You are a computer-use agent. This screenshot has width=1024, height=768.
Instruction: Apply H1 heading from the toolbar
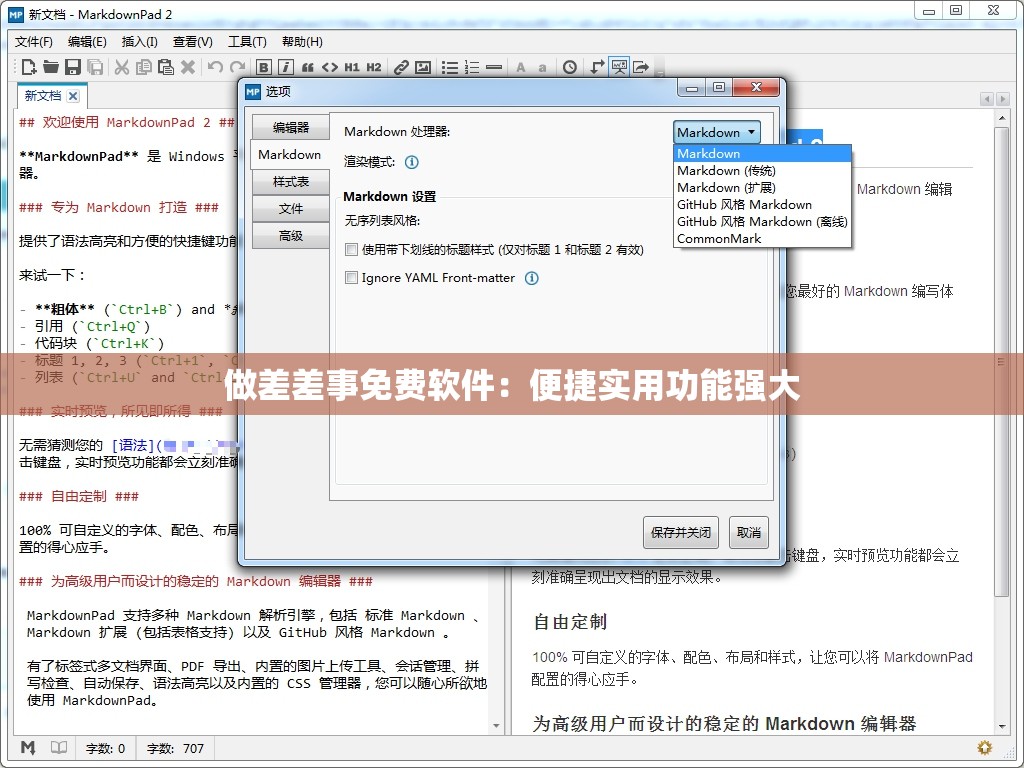[x=352, y=67]
